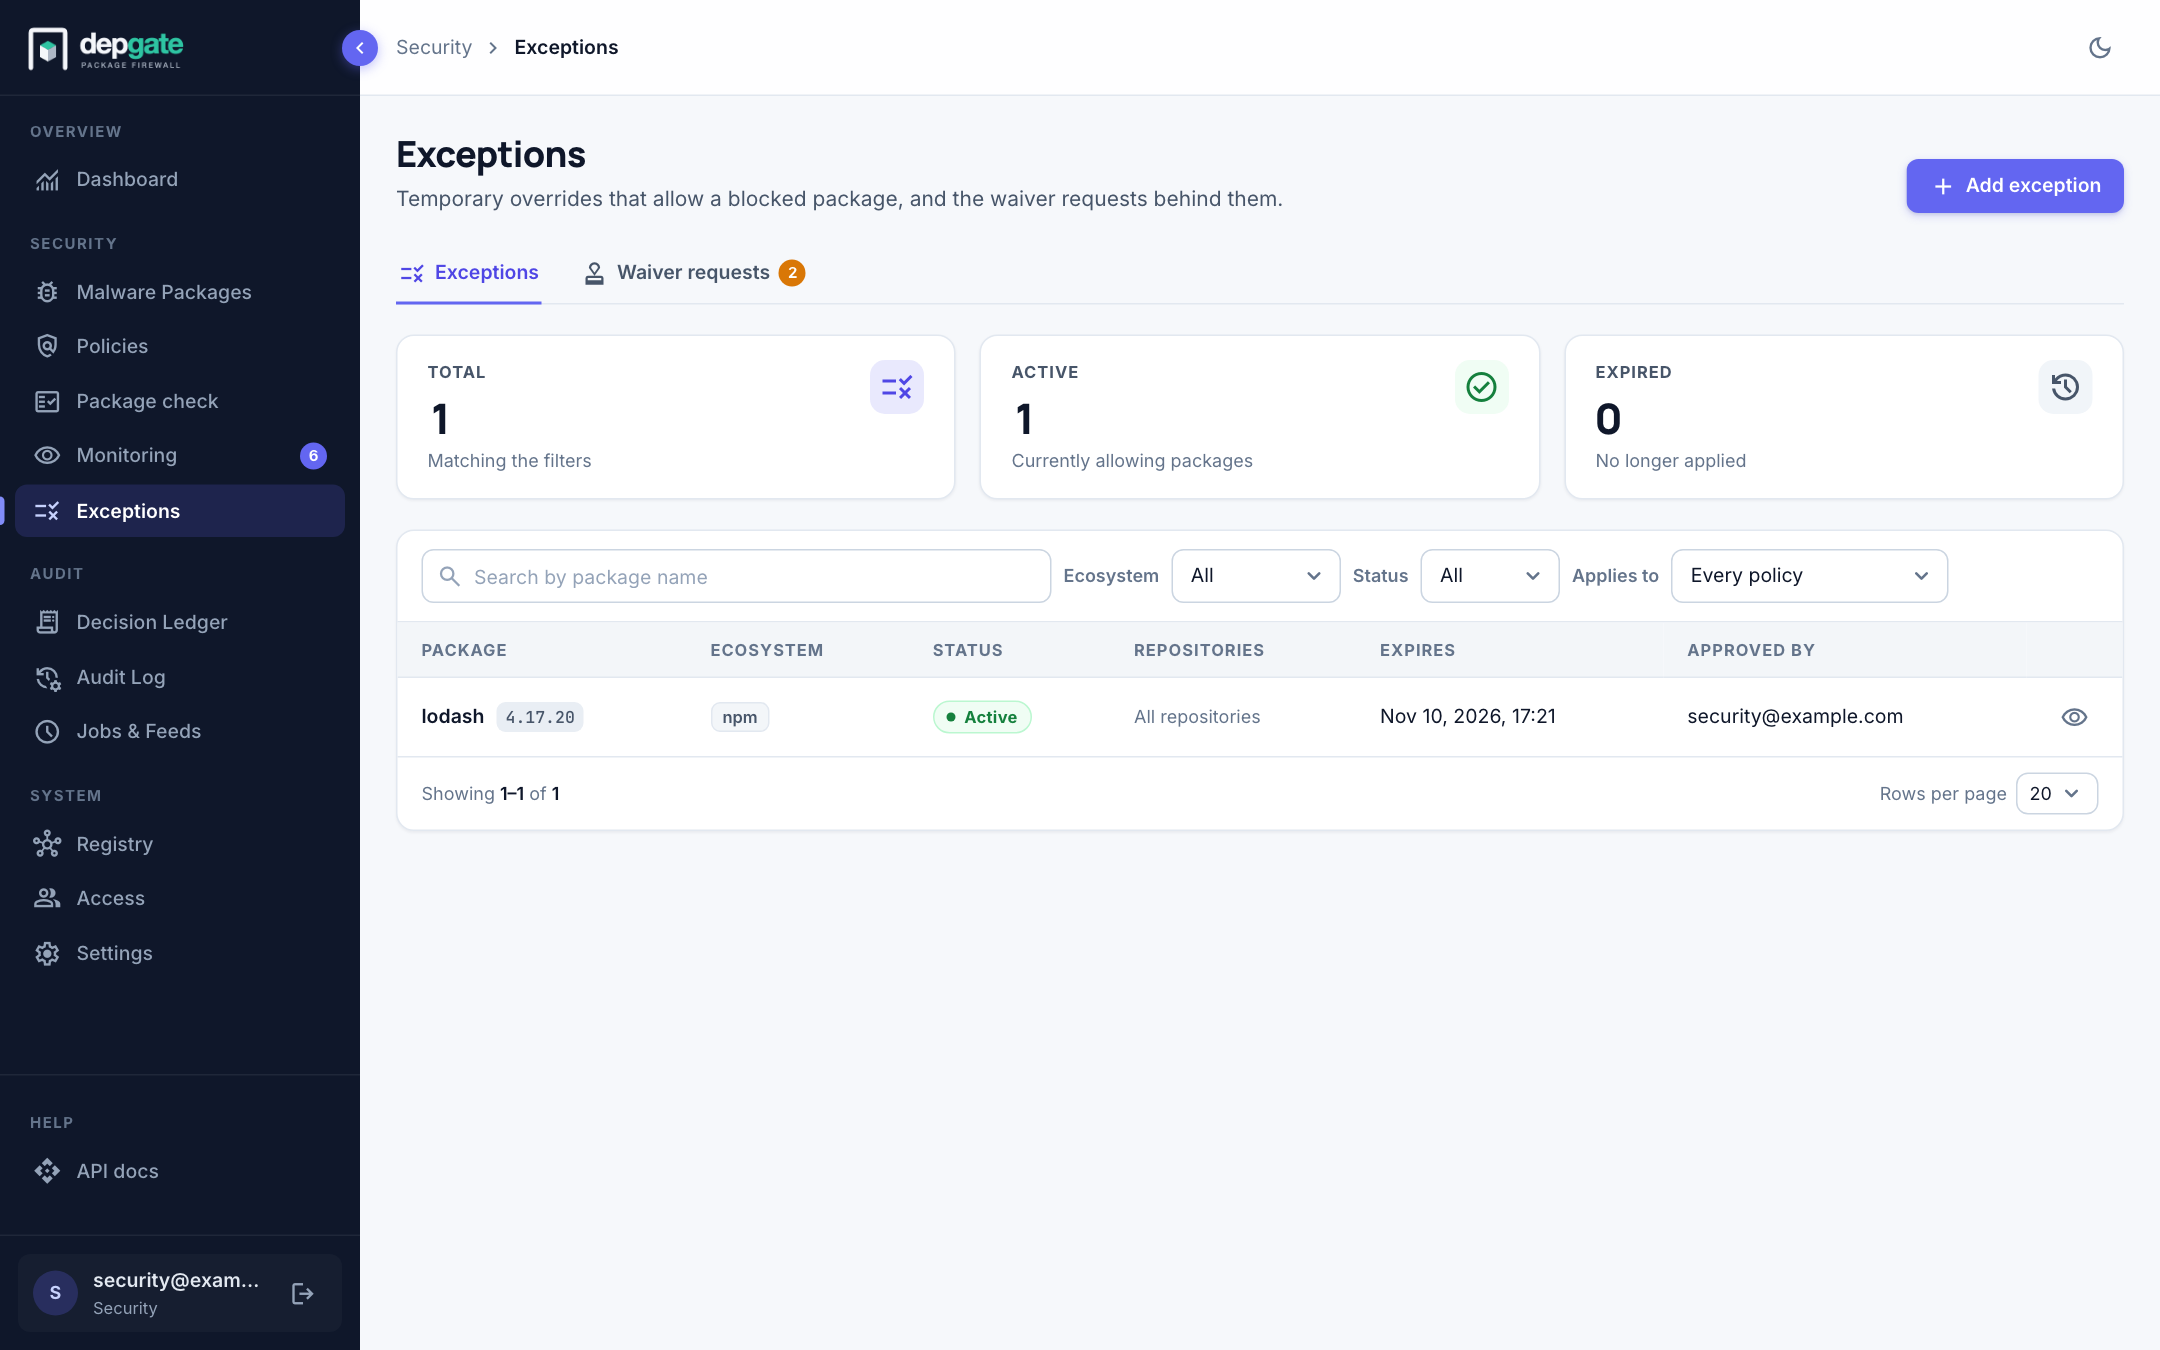Click the Total card exceptions icon
The width and height of the screenshot is (2160, 1350).
tap(896, 387)
